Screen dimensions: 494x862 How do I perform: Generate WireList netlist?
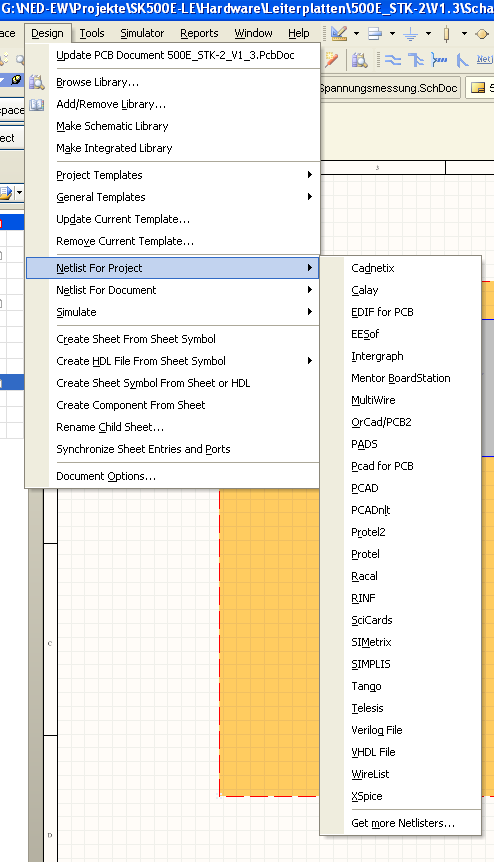point(401,773)
